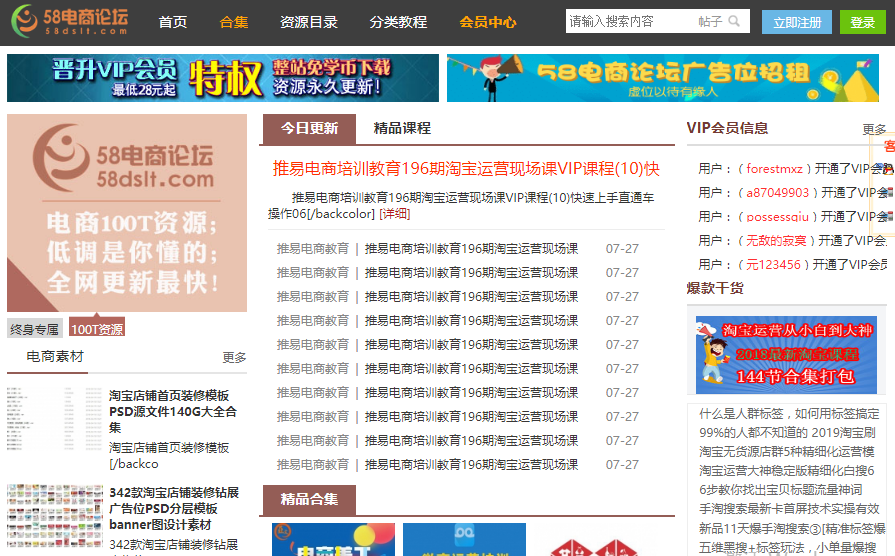
Task: Click the search magnifier icon
Action: coord(734,21)
